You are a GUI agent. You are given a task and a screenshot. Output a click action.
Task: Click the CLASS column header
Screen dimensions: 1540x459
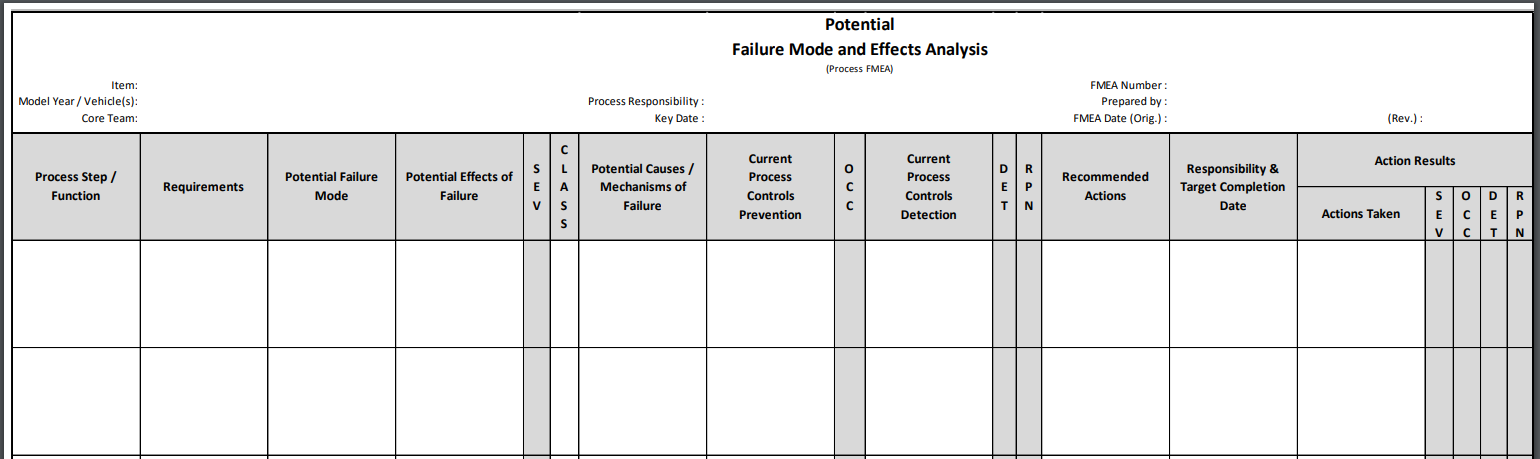click(564, 186)
